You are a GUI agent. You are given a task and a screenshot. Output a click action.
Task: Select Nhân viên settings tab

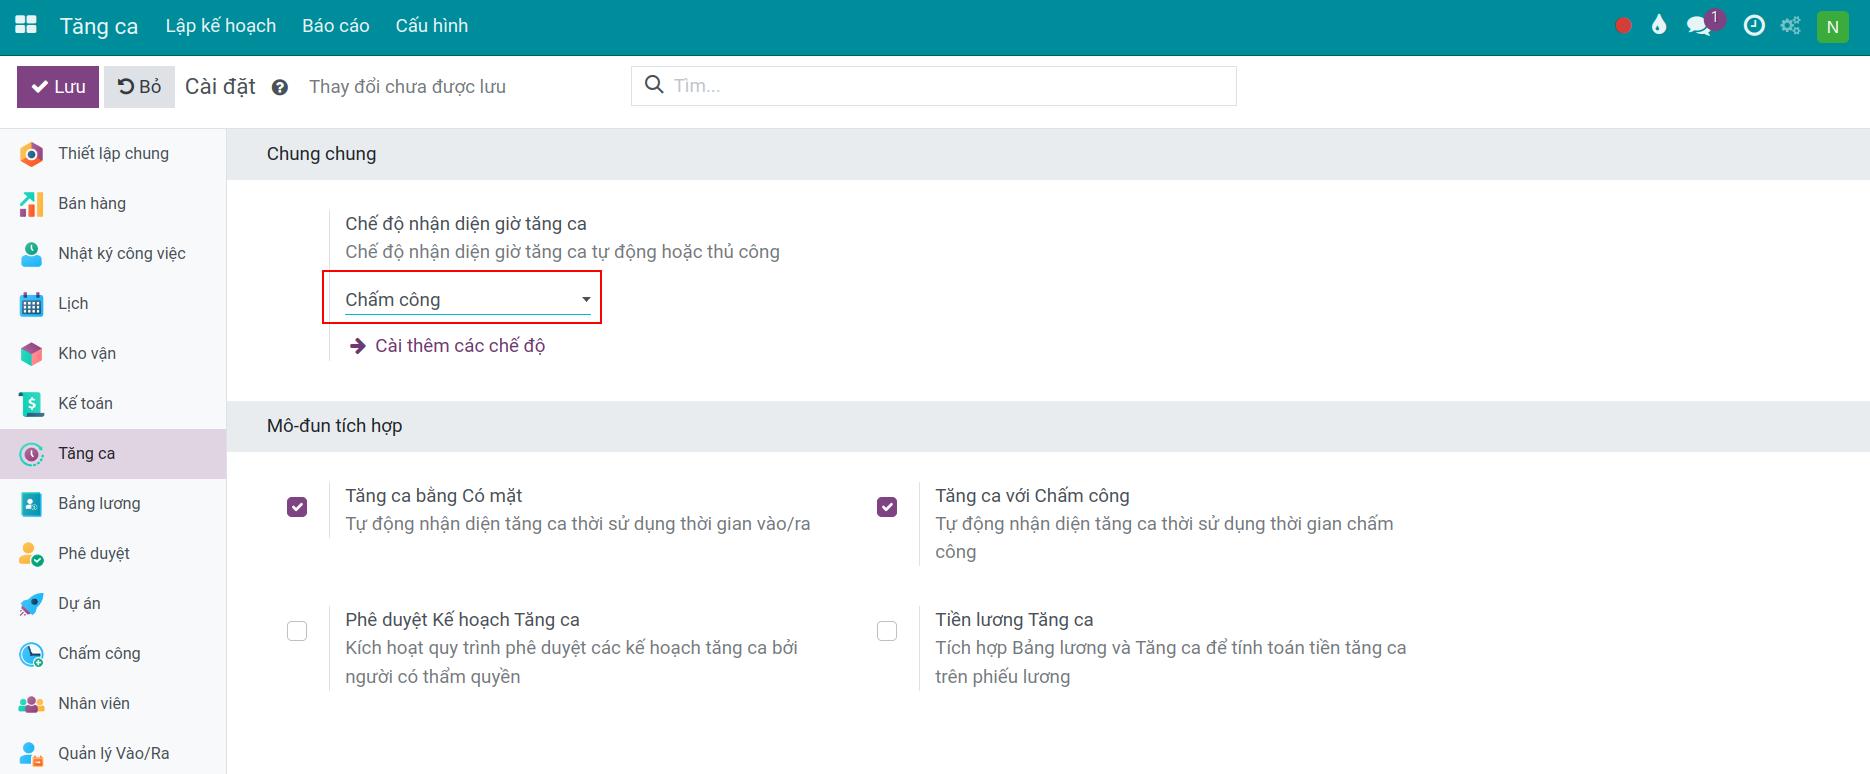tap(113, 704)
